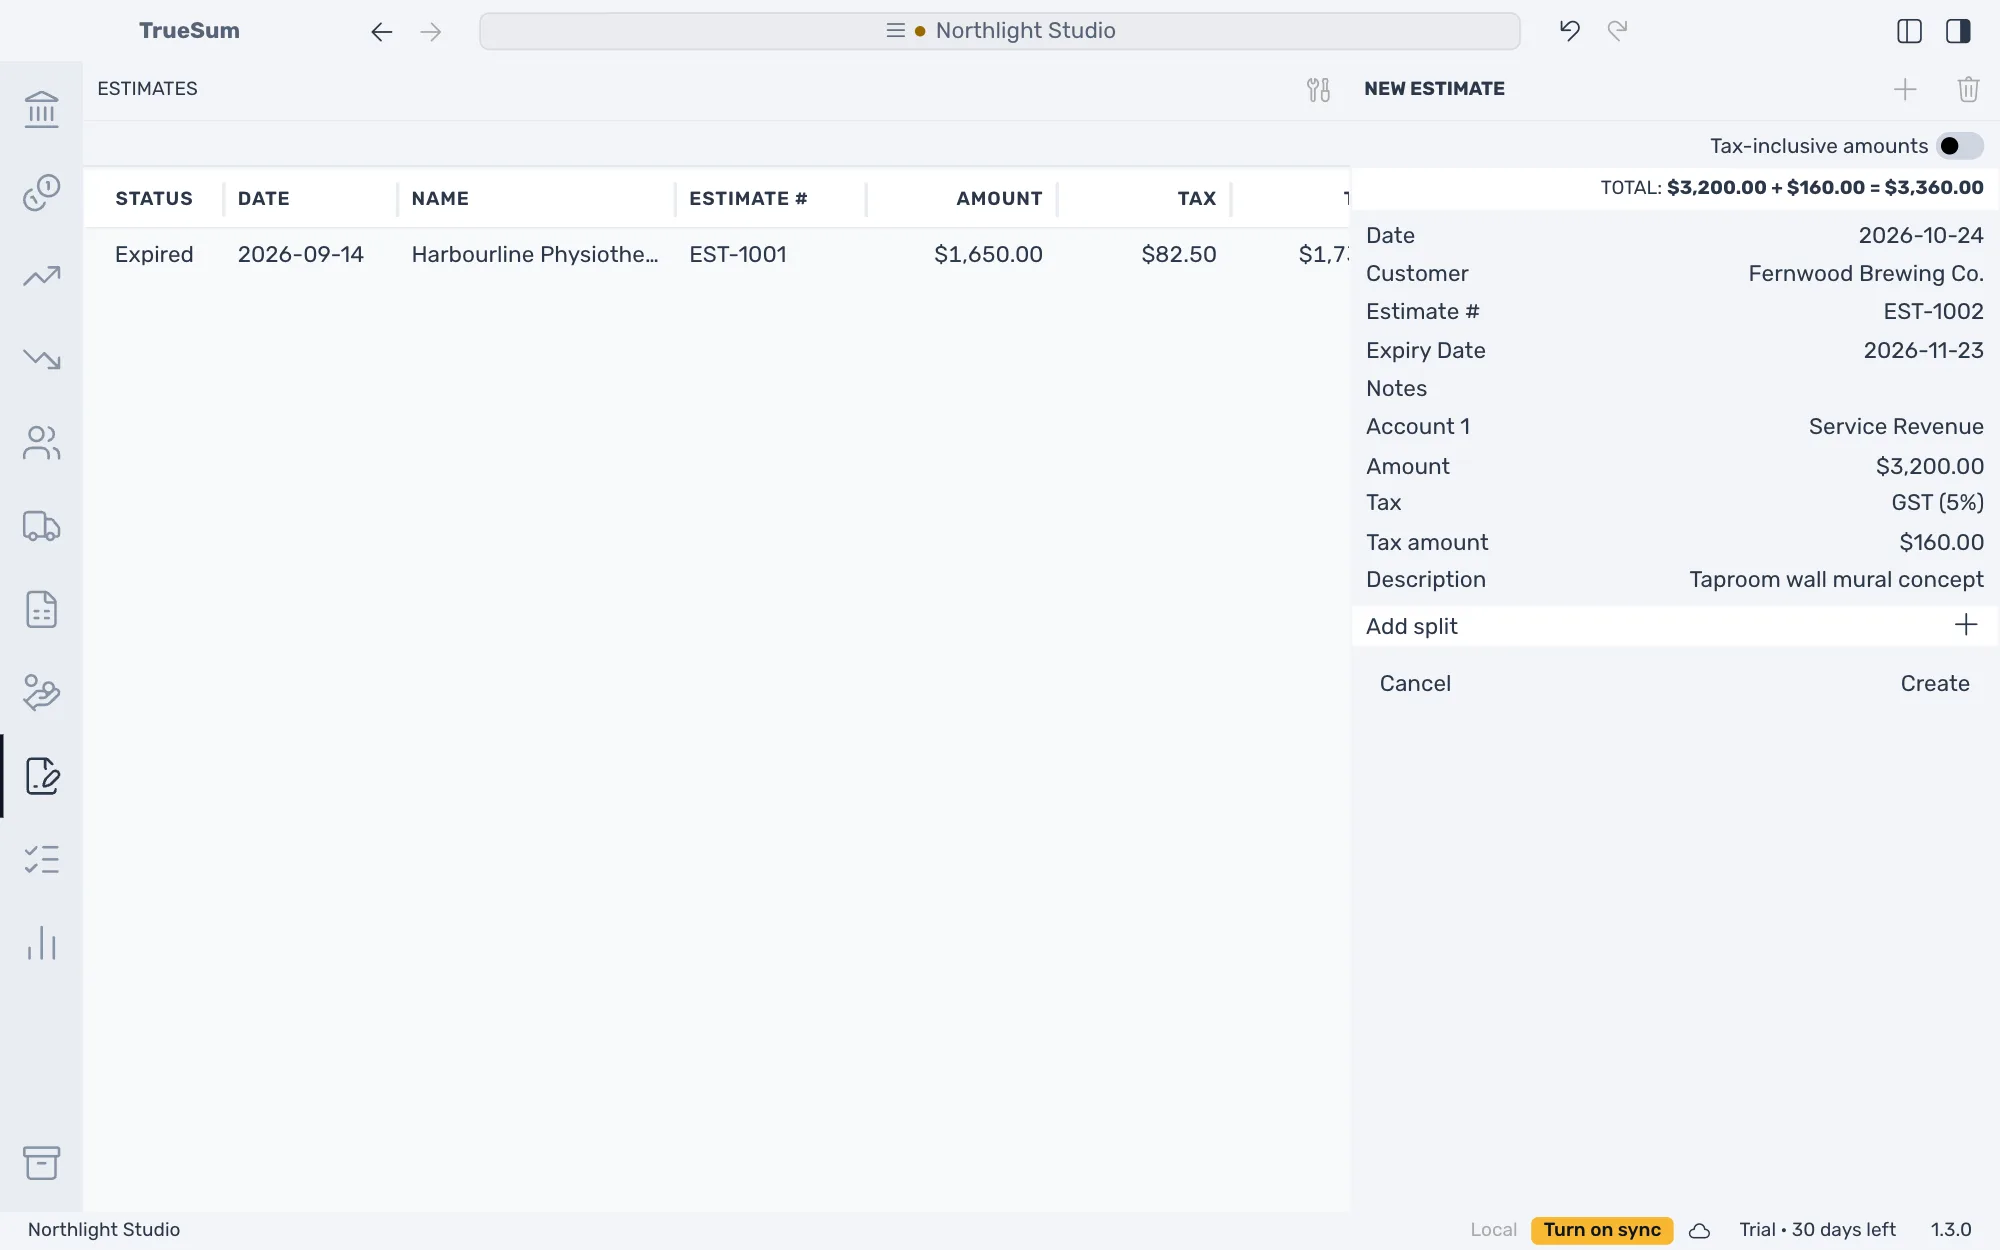This screenshot has height=1250, width=2000.
Task: Click Trial 30 days left status
Action: (x=1817, y=1230)
